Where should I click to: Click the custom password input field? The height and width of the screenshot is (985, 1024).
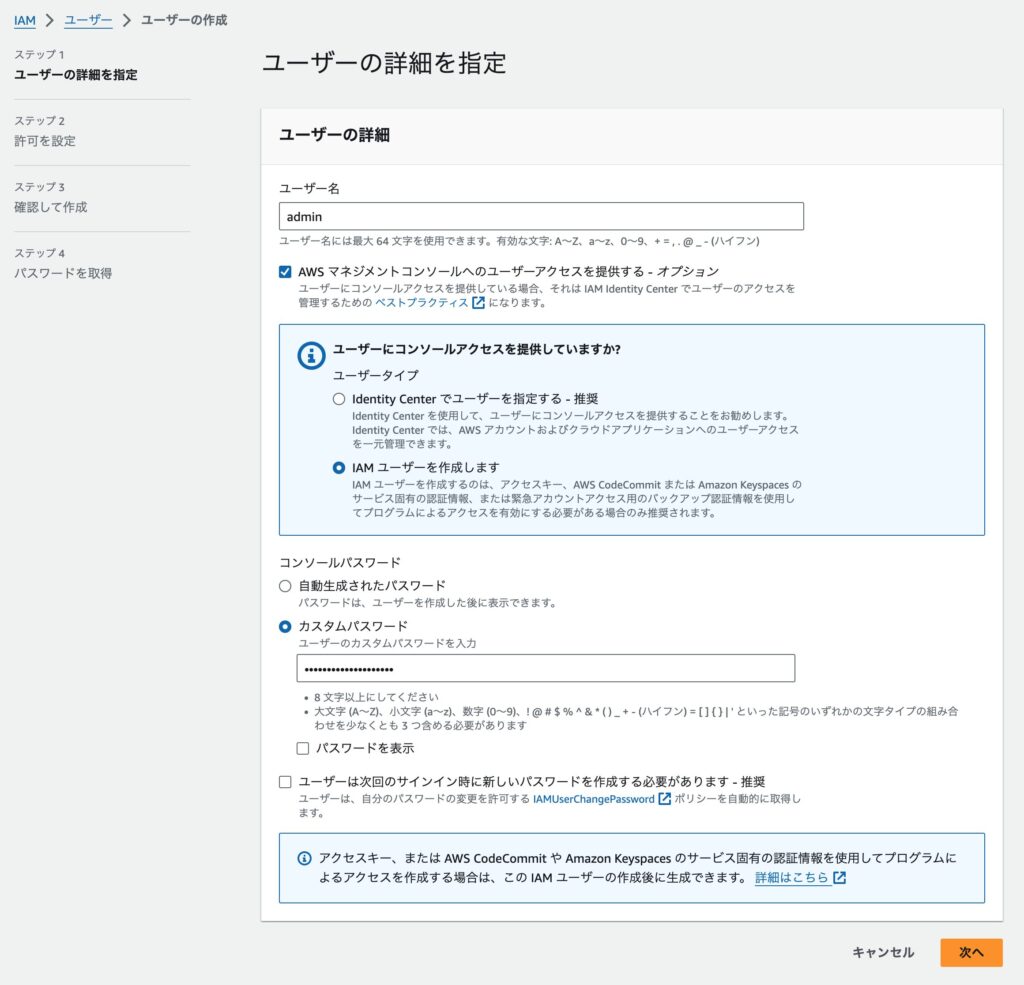[546, 668]
